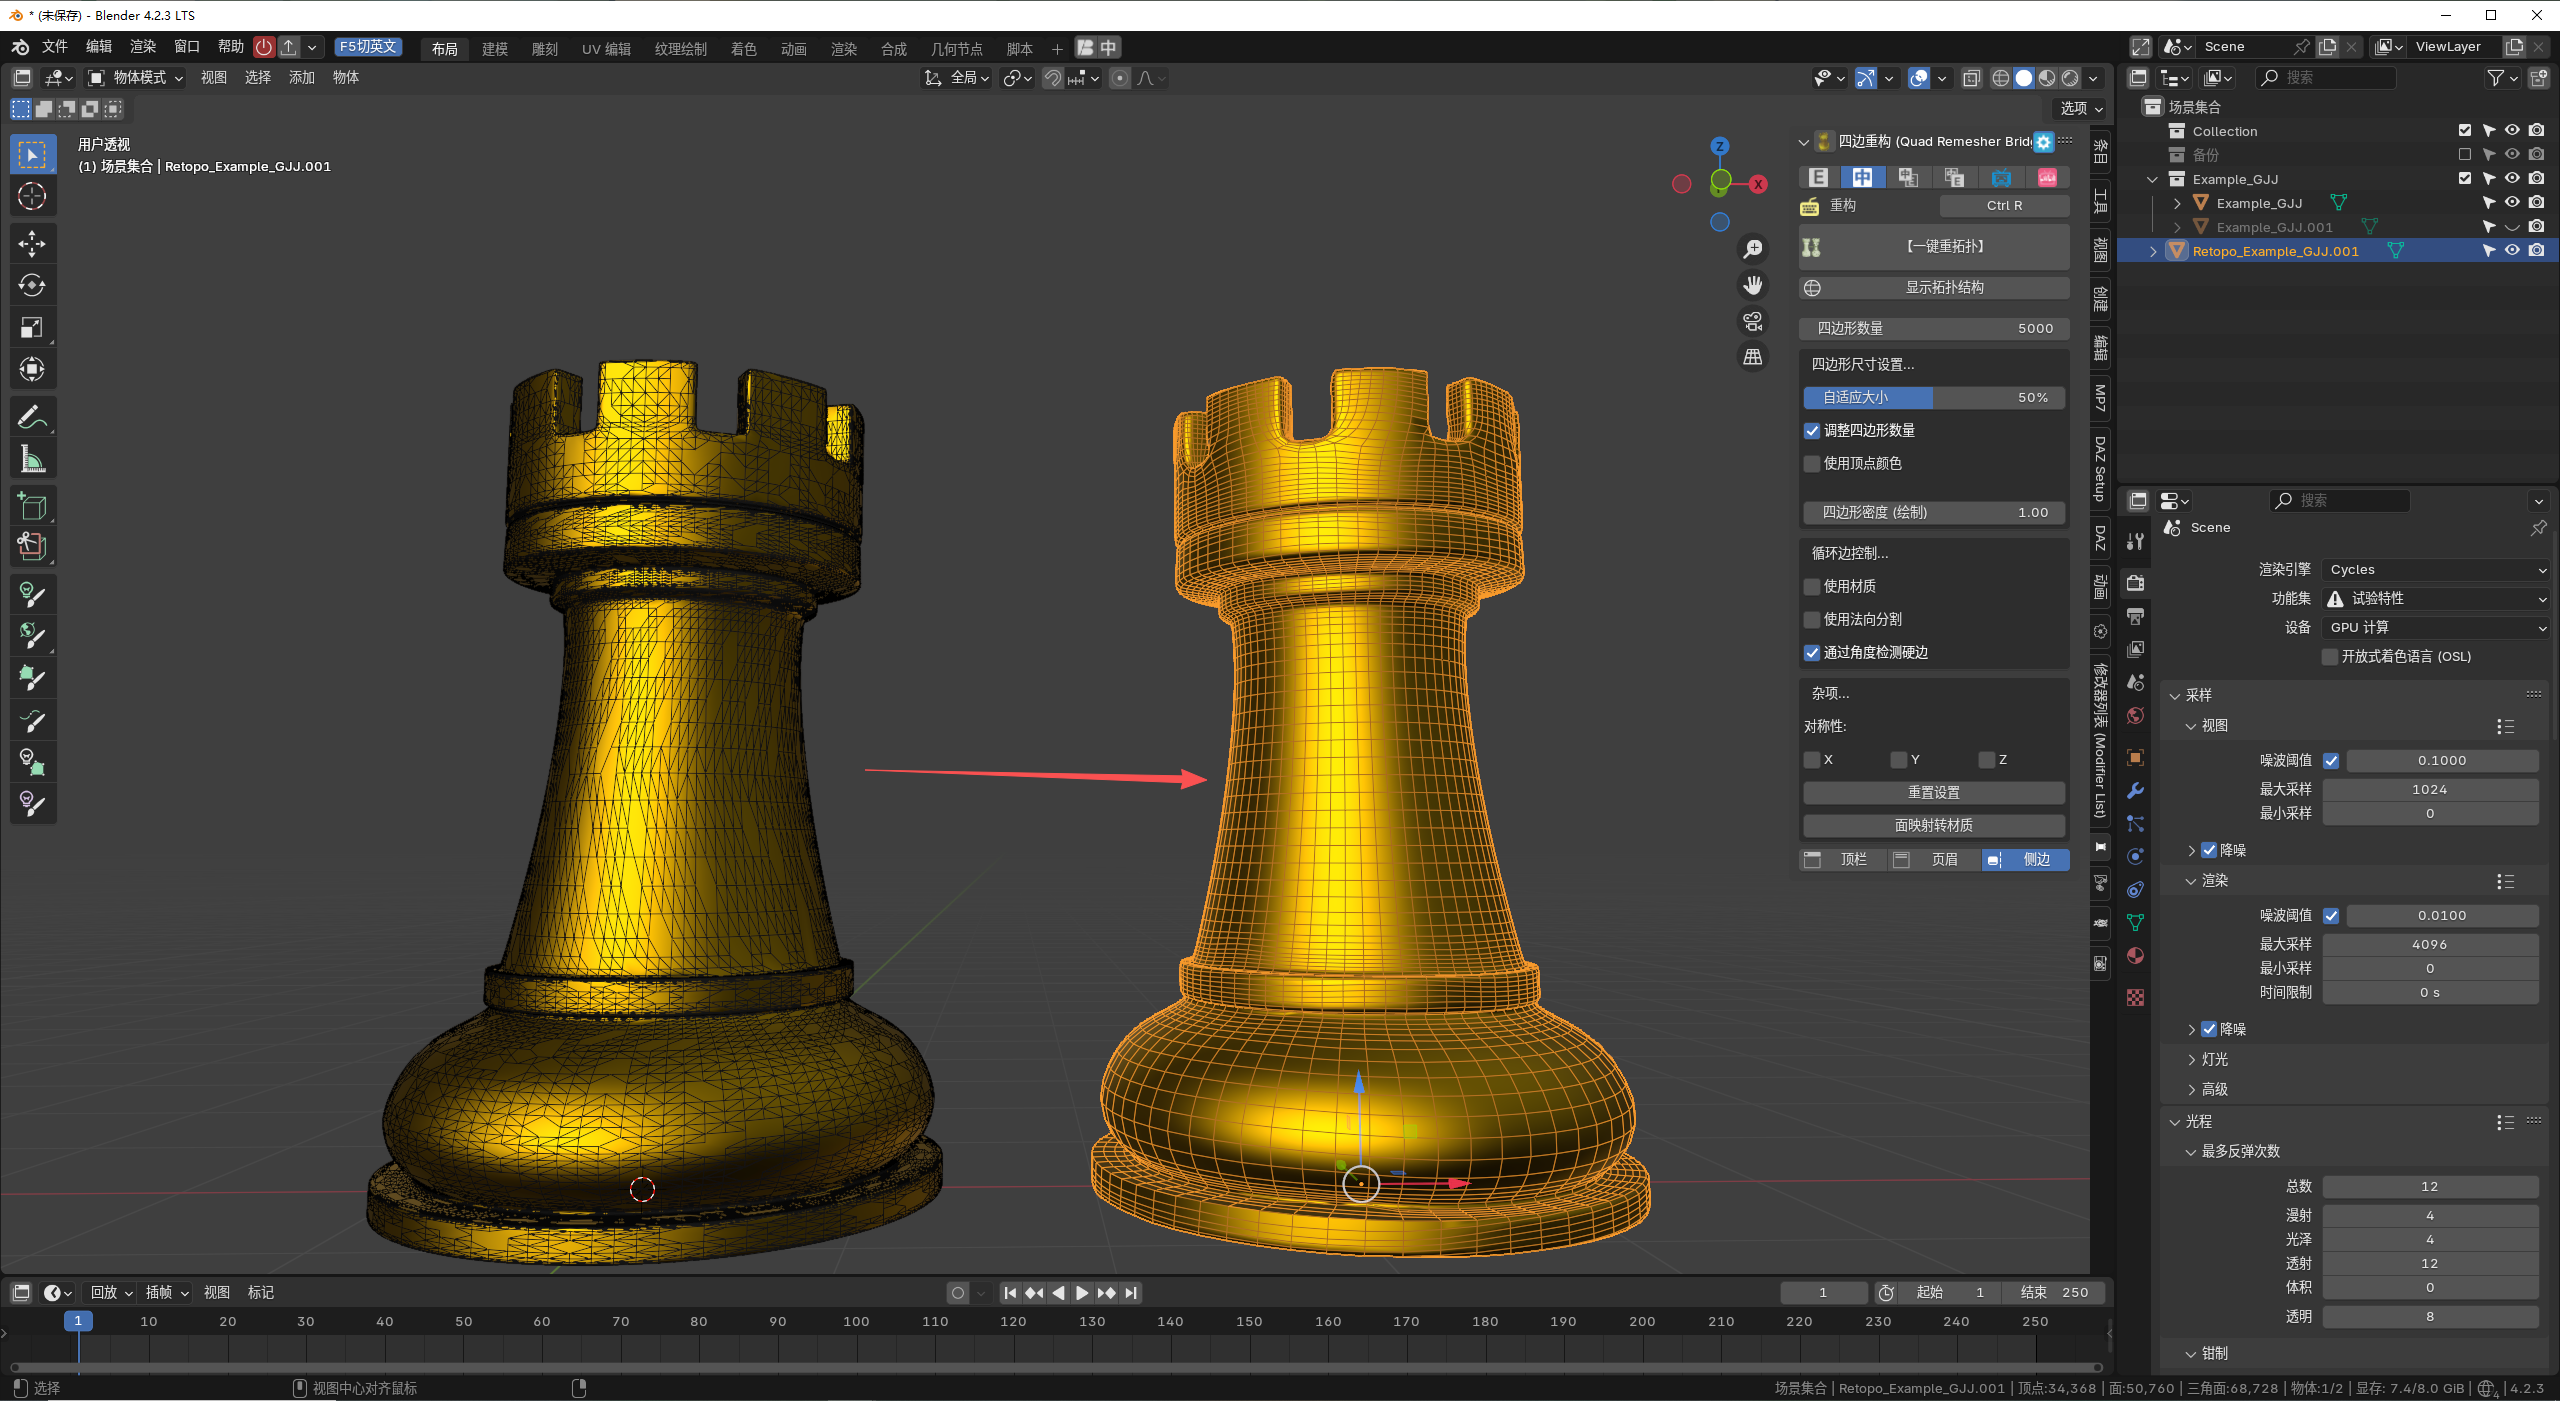Image resolution: width=2560 pixels, height=1401 pixels.
Task: Open the 设备 GPU 计算 dropdown
Action: (2436, 628)
